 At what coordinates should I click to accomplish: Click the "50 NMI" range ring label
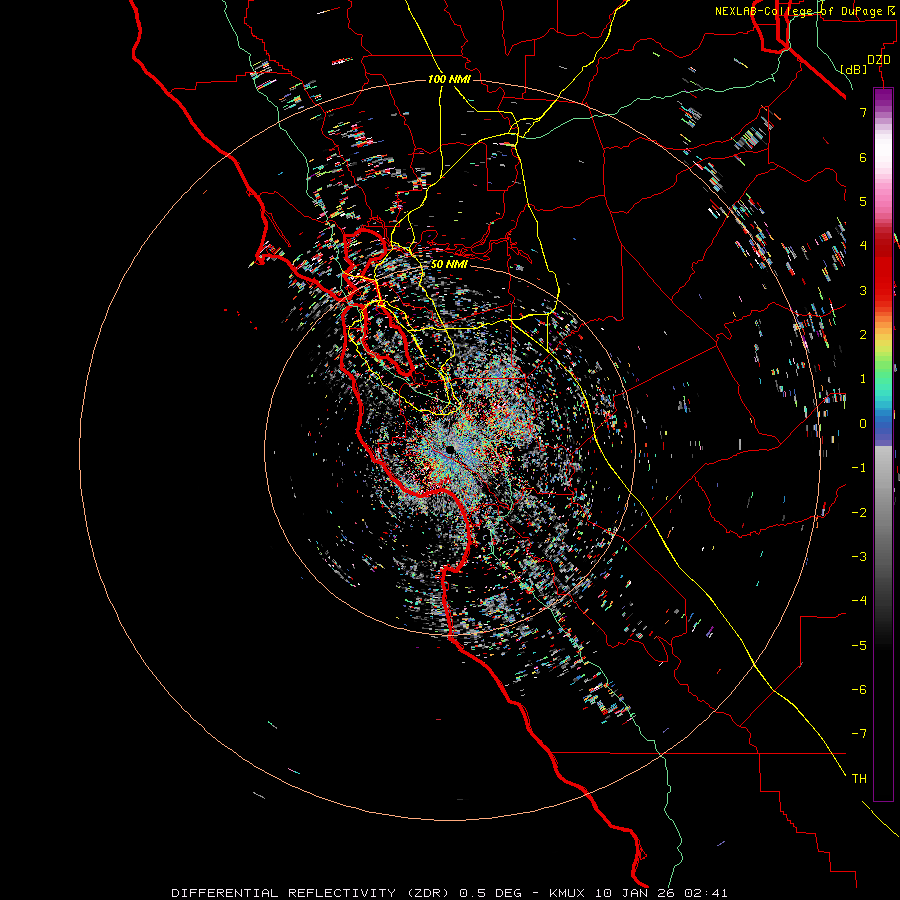(449, 264)
